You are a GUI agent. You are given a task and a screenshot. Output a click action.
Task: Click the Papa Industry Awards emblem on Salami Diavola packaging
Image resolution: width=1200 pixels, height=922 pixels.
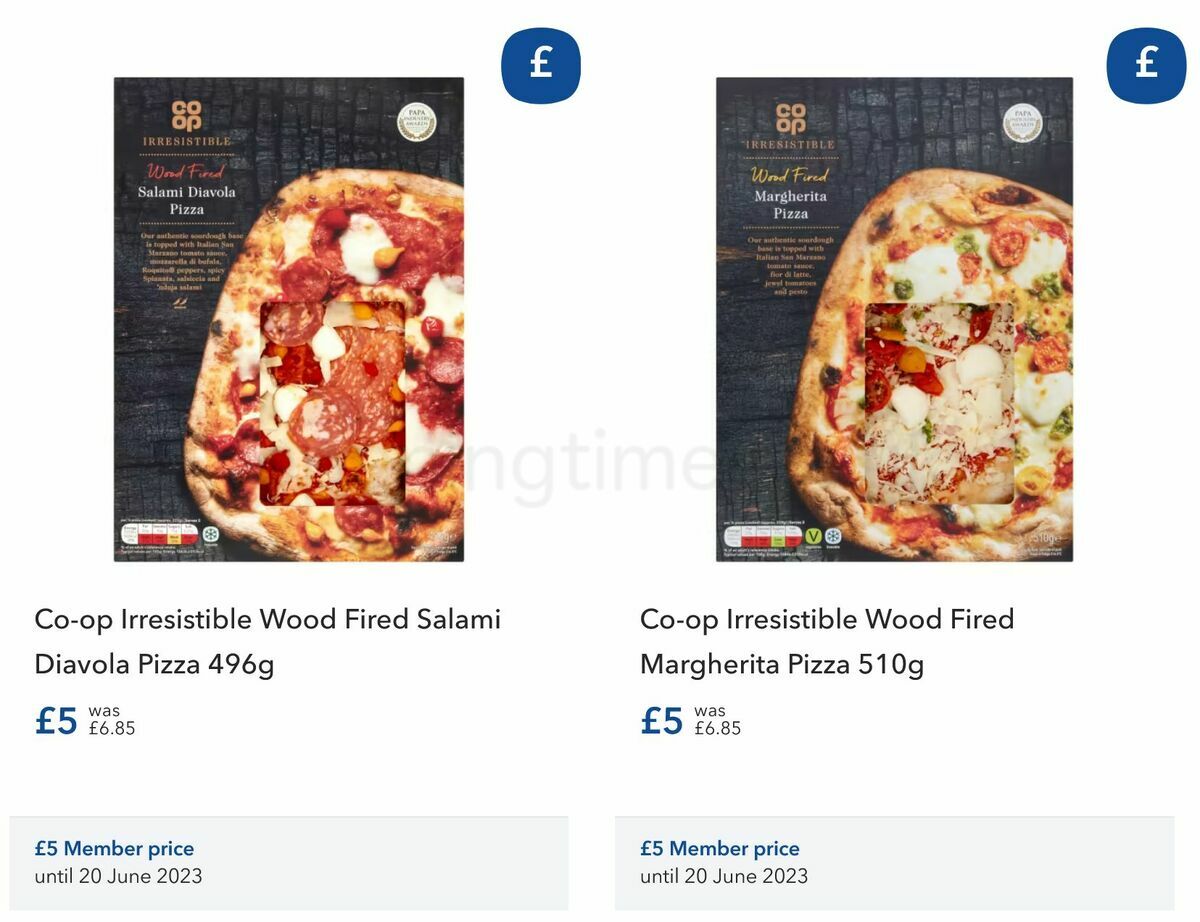423,121
